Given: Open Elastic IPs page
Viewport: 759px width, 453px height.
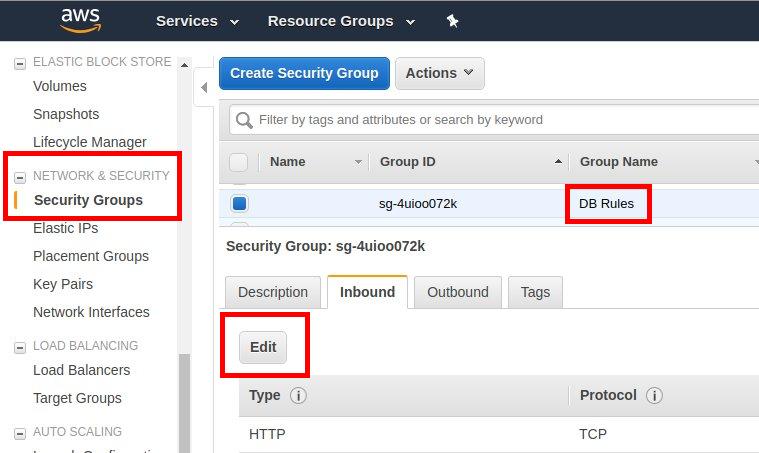Looking at the screenshot, I should (x=66, y=228).
